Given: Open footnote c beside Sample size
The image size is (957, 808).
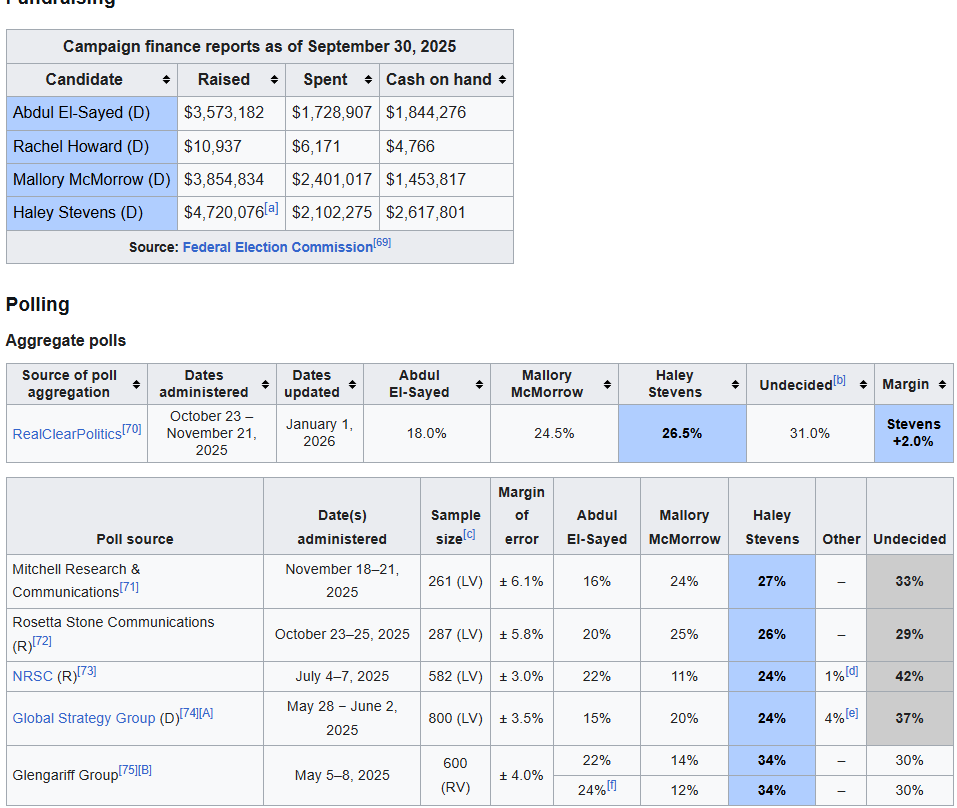Looking at the screenshot, I should coord(469,534).
